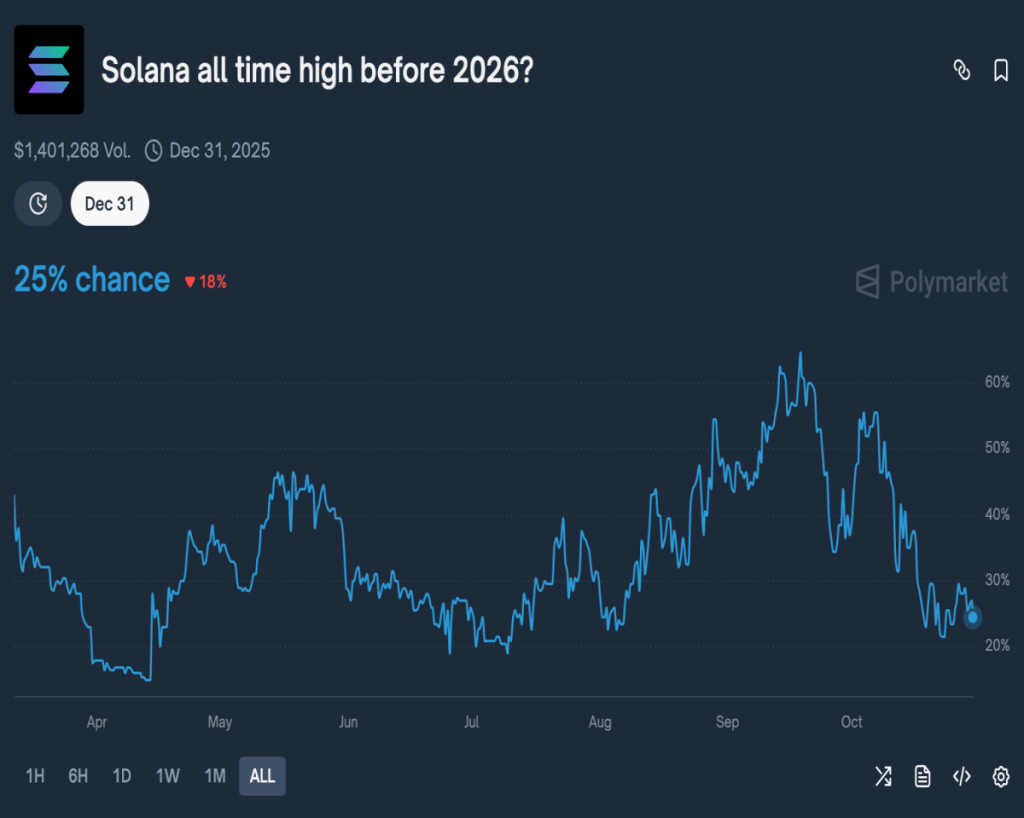Click the market title text
This screenshot has width=1024, height=818.
tap(317, 71)
